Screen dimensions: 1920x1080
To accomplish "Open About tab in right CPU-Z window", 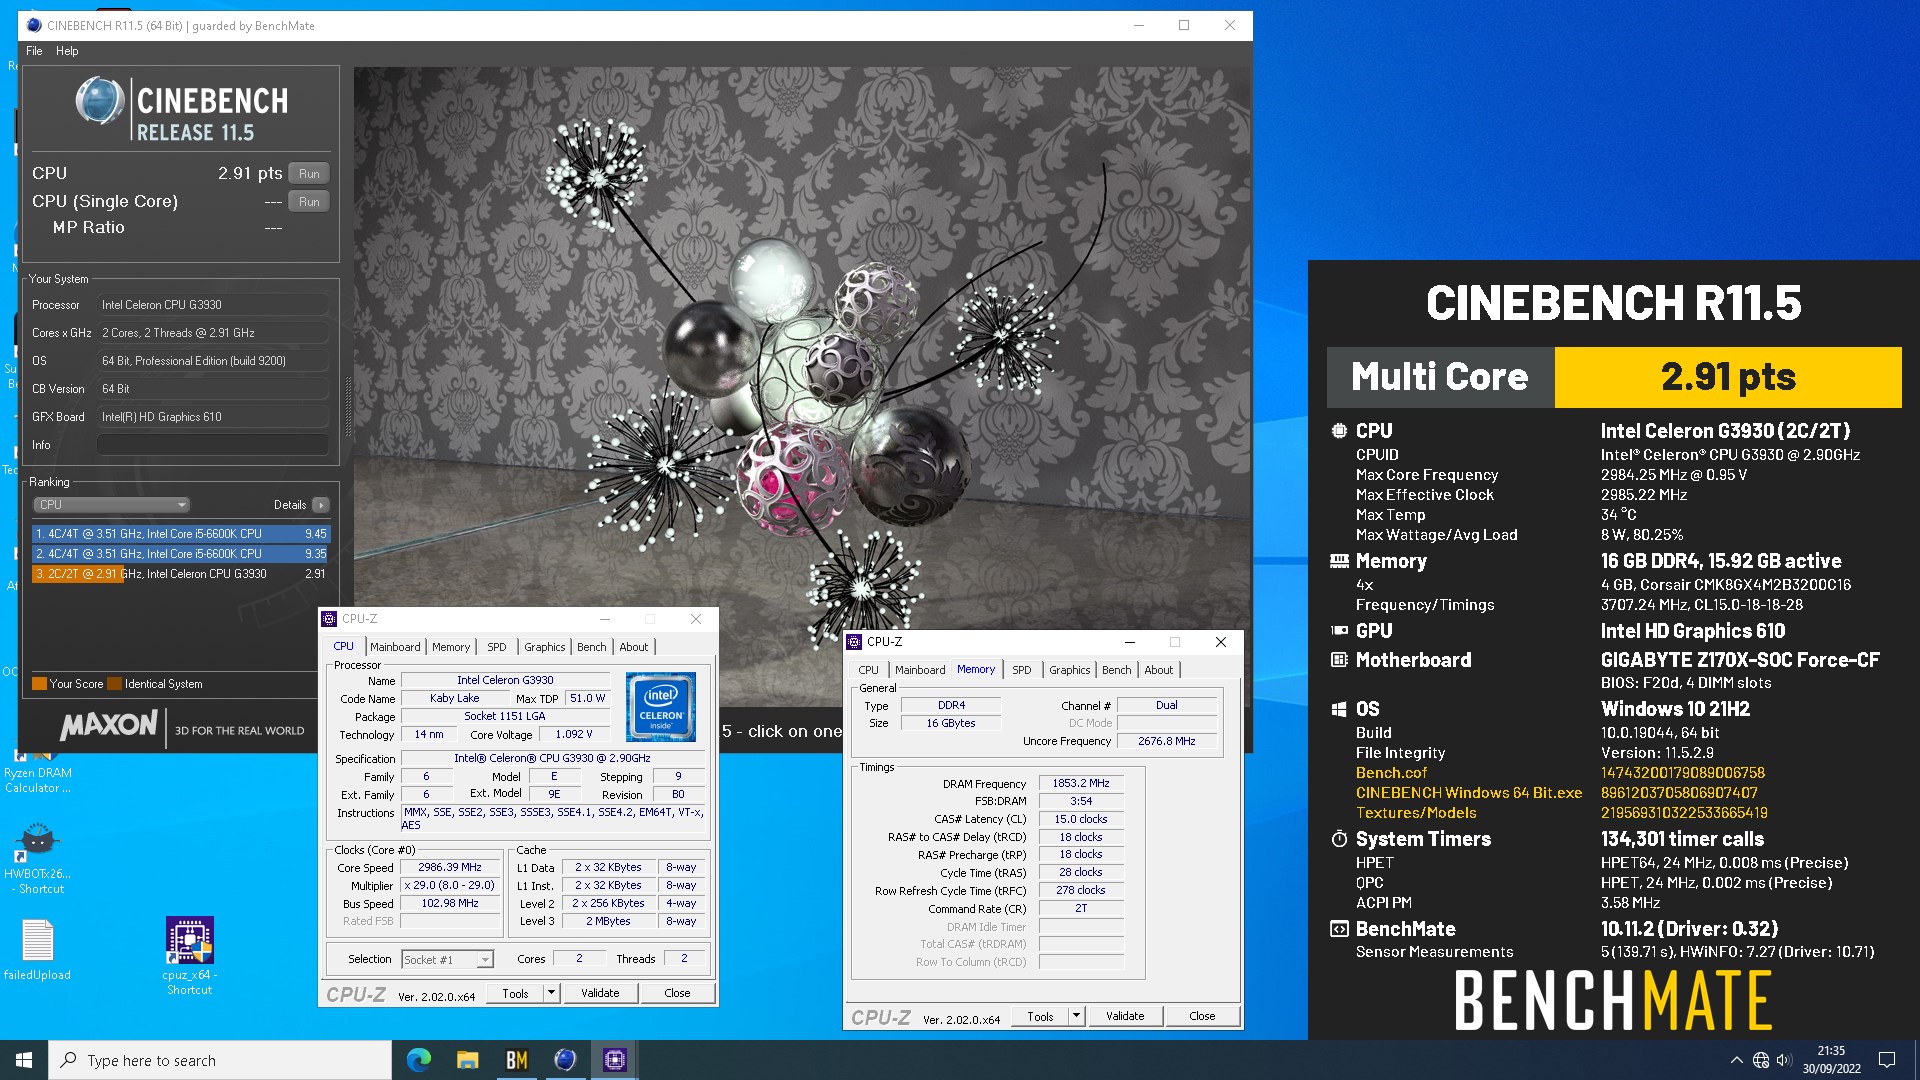I will click(x=1159, y=670).
